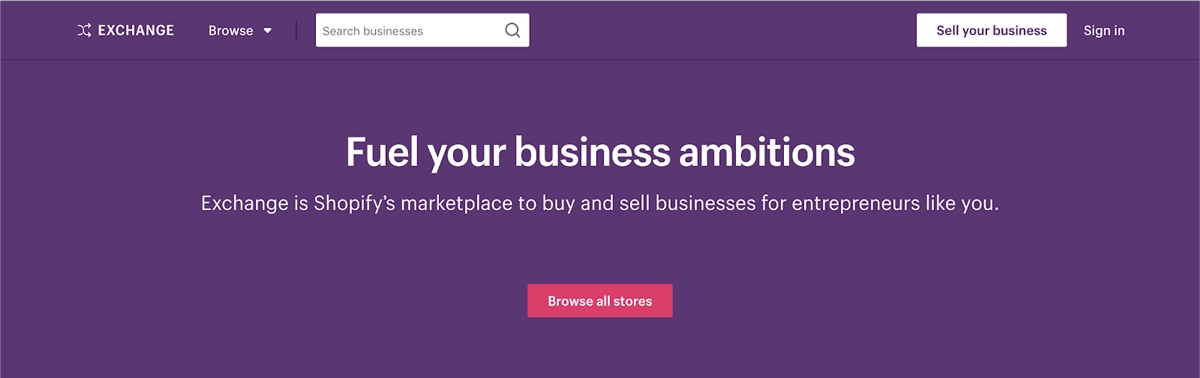The image size is (1200, 378).
Task: Open the Browse menu label
Action: (231, 30)
